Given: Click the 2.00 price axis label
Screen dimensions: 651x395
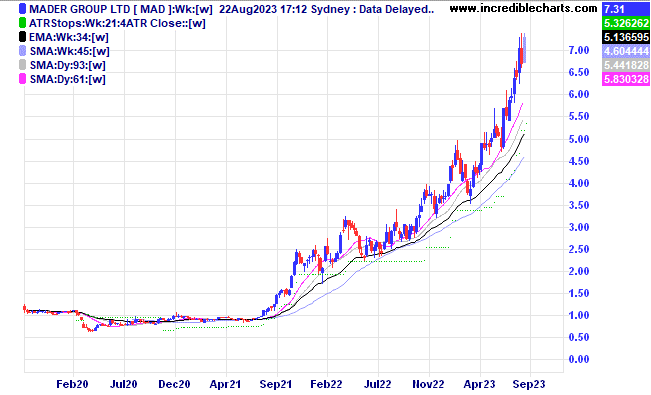Looking at the screenshot, I should coord(579,271).
